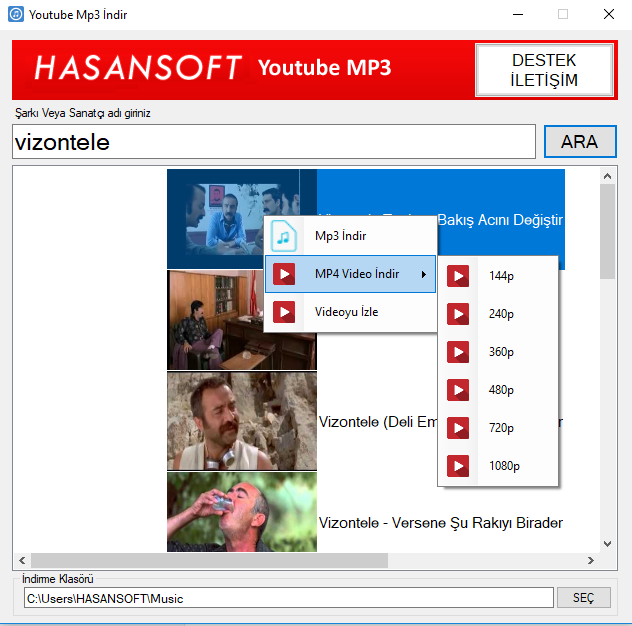Open the MP4 Video İndir submenu
632x626 pixels.
click(350, 274)
